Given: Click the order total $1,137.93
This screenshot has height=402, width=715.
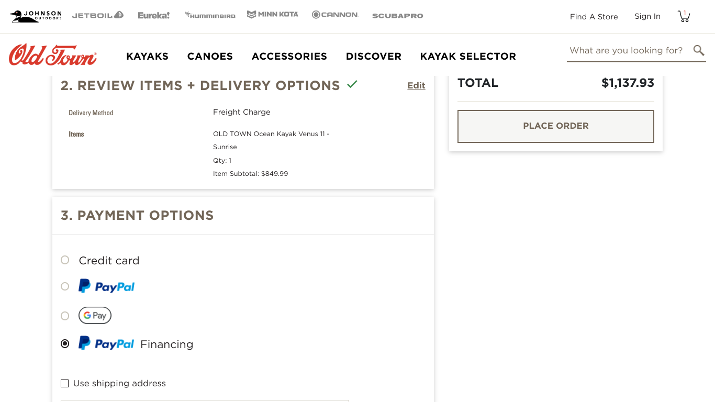Looking at the screenshot, I should click(x=627, y=83).
